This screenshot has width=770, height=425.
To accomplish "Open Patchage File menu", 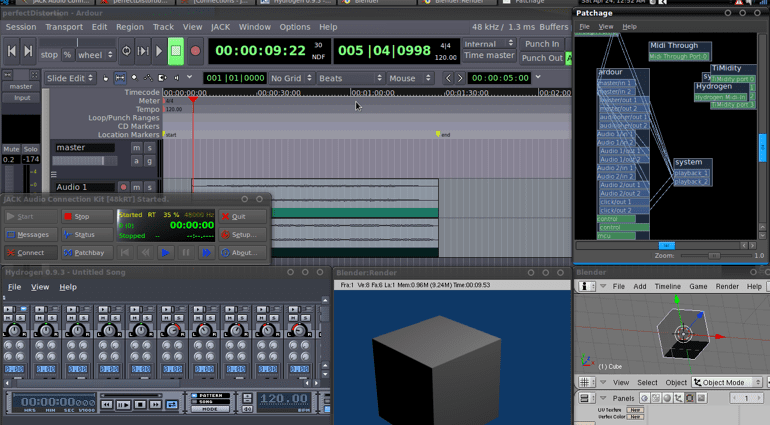I will pyautogui.click(x=584, y=27).
